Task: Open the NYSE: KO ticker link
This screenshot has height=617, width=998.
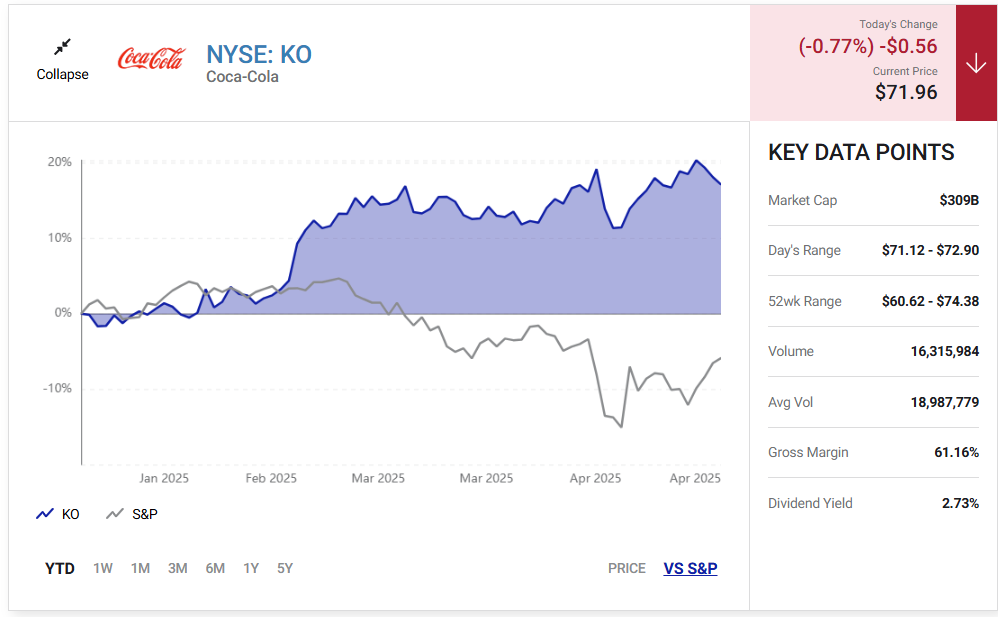Action: 259,55
